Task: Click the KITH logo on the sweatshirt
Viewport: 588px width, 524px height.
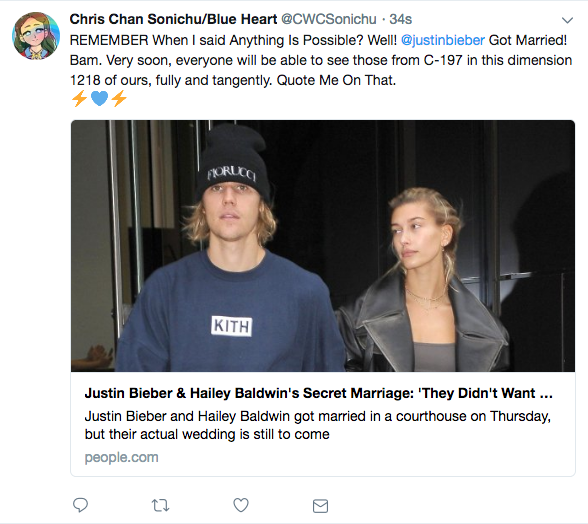Action: point(231,326)
